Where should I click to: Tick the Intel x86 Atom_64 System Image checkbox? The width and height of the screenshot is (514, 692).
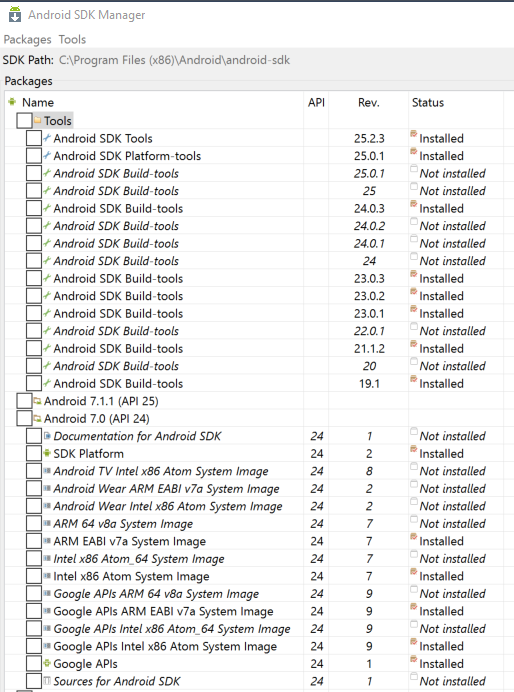34,559
